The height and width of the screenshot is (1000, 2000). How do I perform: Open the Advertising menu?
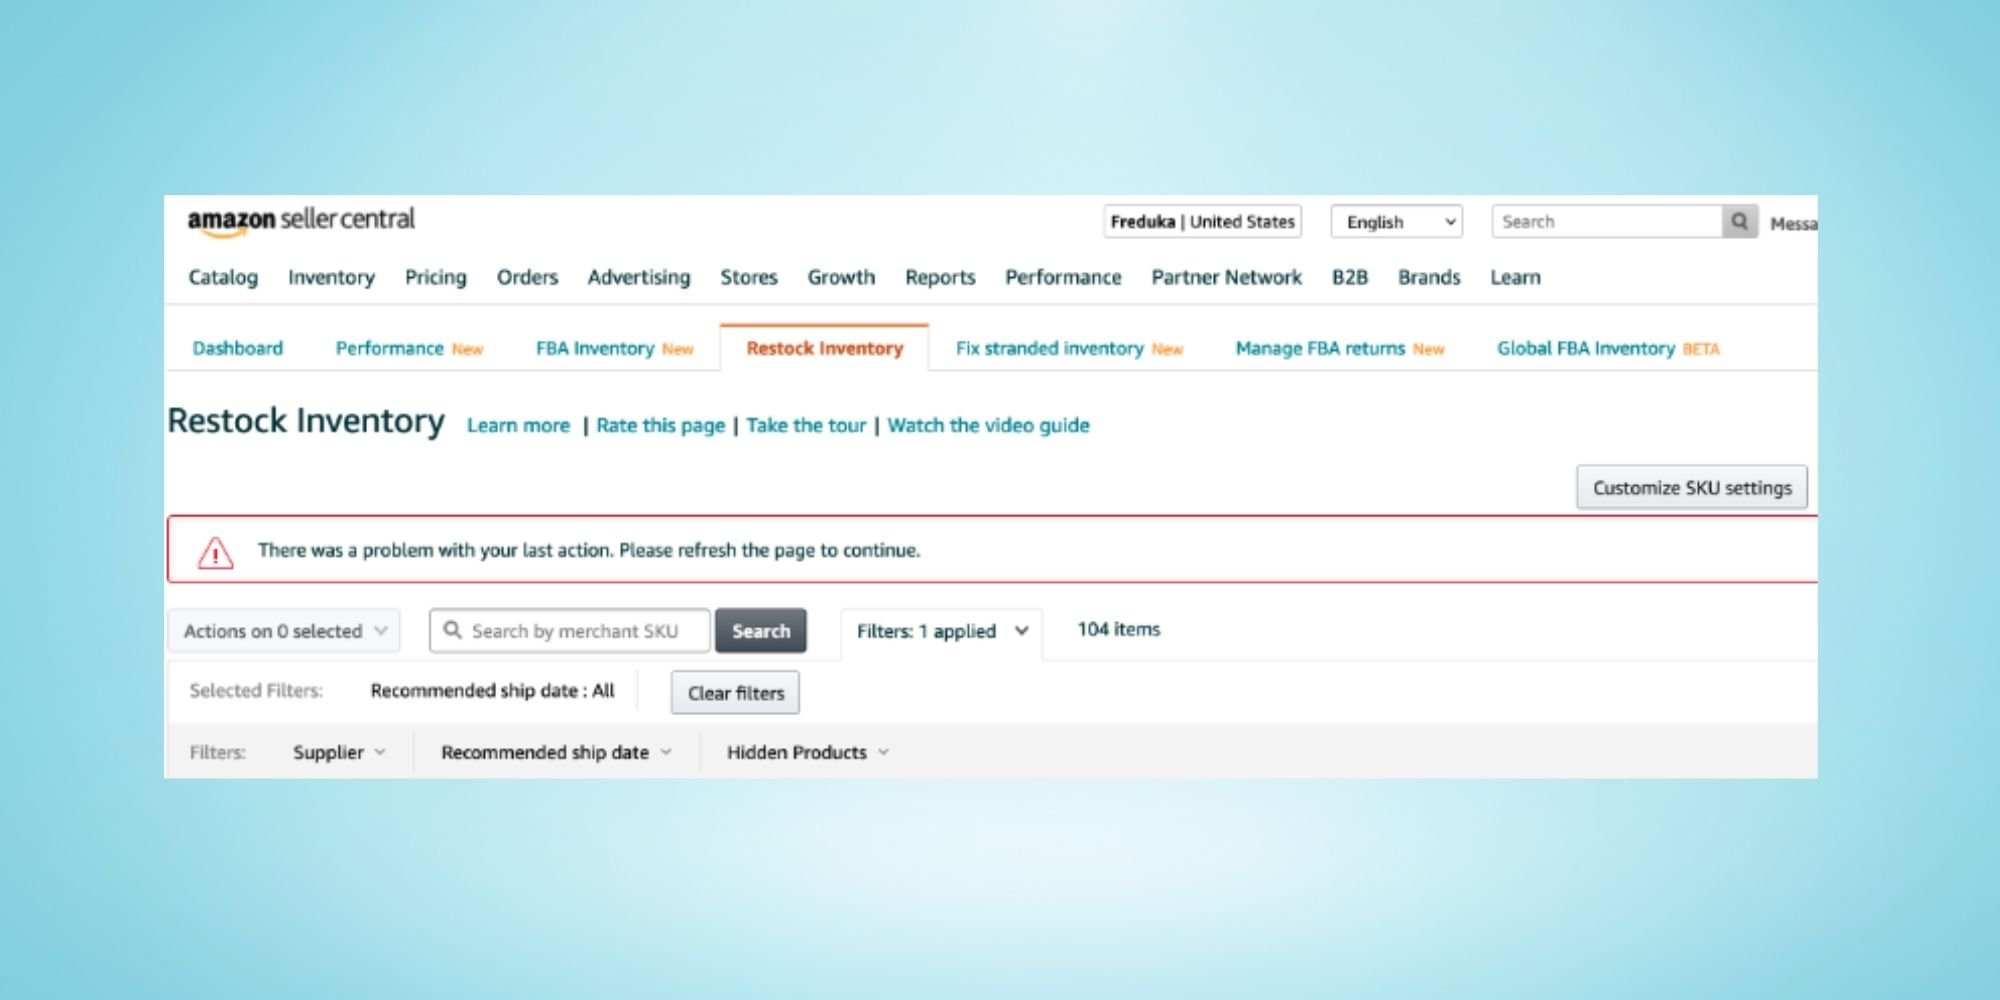(638, 277)
